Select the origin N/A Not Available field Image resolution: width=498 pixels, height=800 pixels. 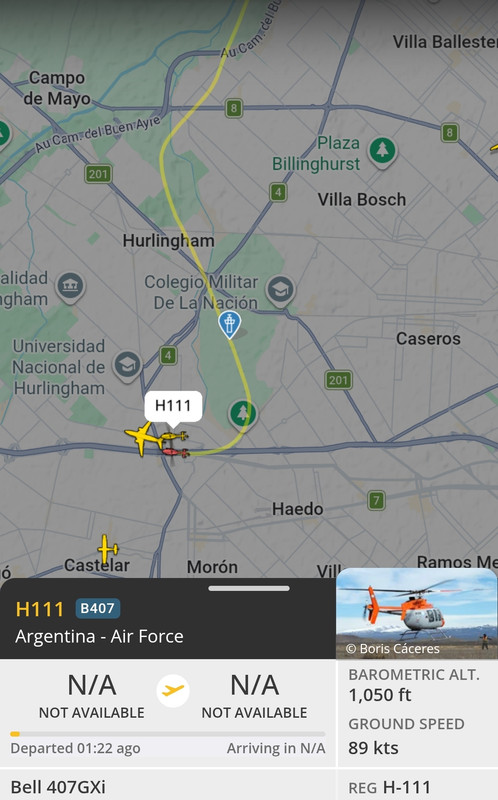(92, 696)
